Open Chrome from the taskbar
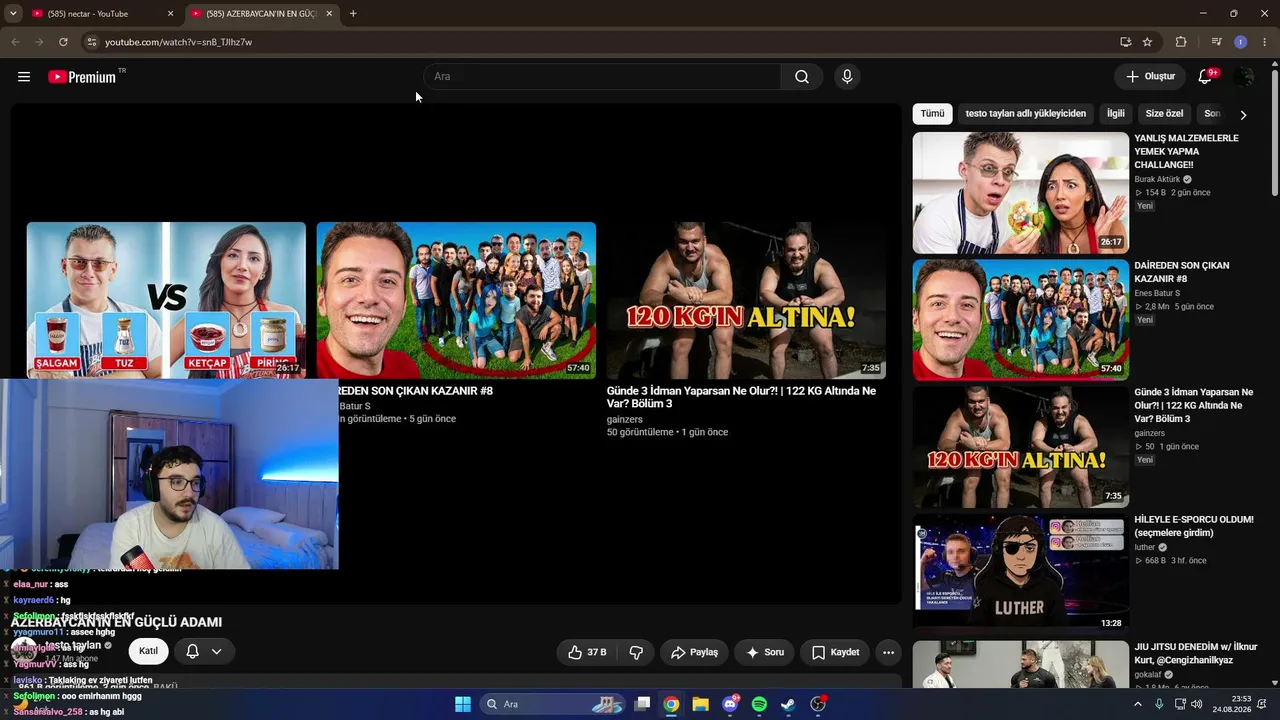The height and width of the screenshot is (720, 1280). (672, 704)
